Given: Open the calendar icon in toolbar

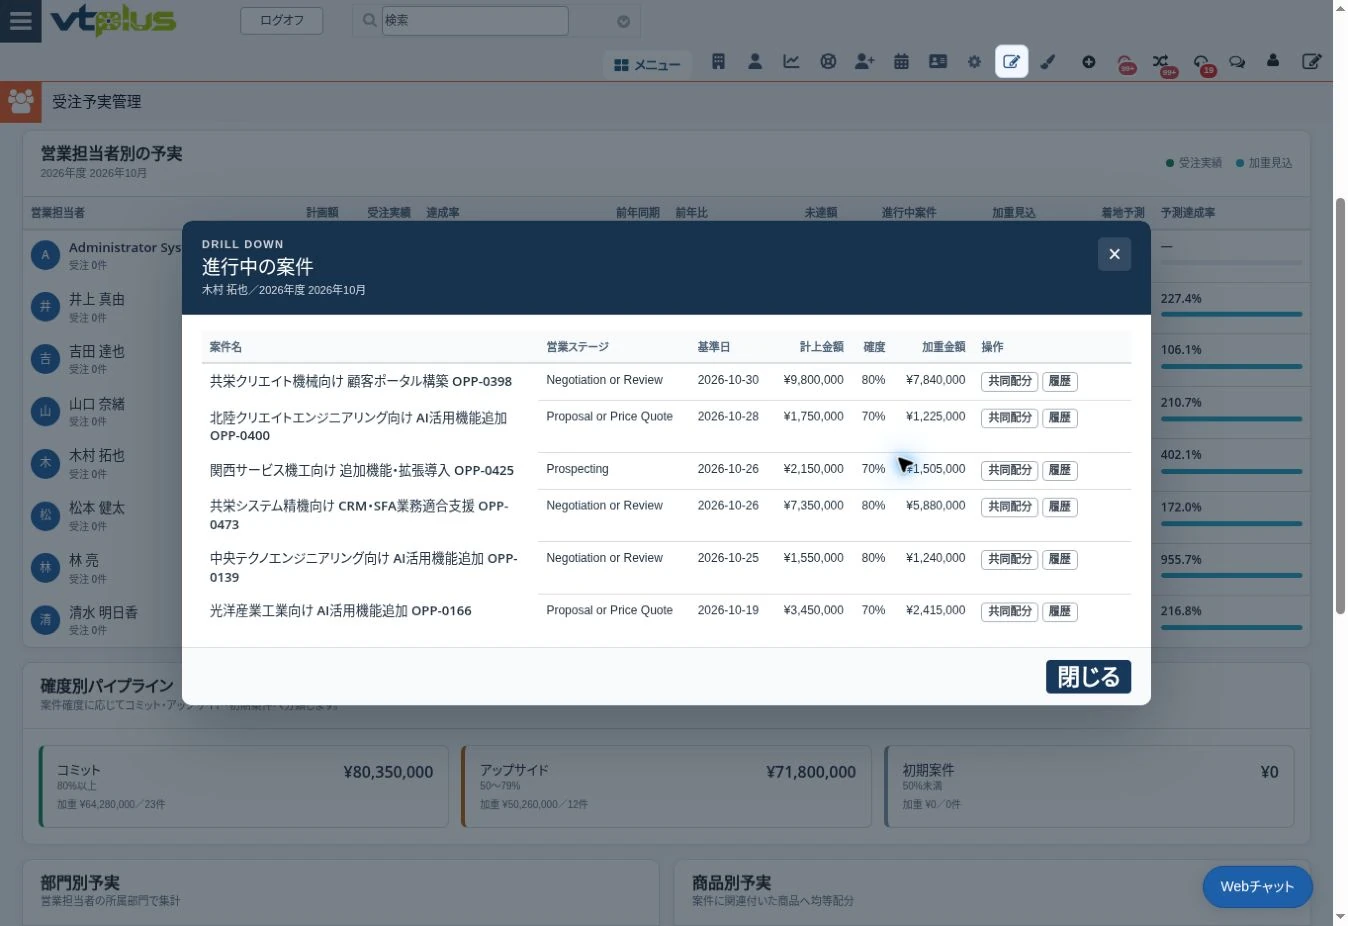Looking at the screenshot, I should point(901,62).
